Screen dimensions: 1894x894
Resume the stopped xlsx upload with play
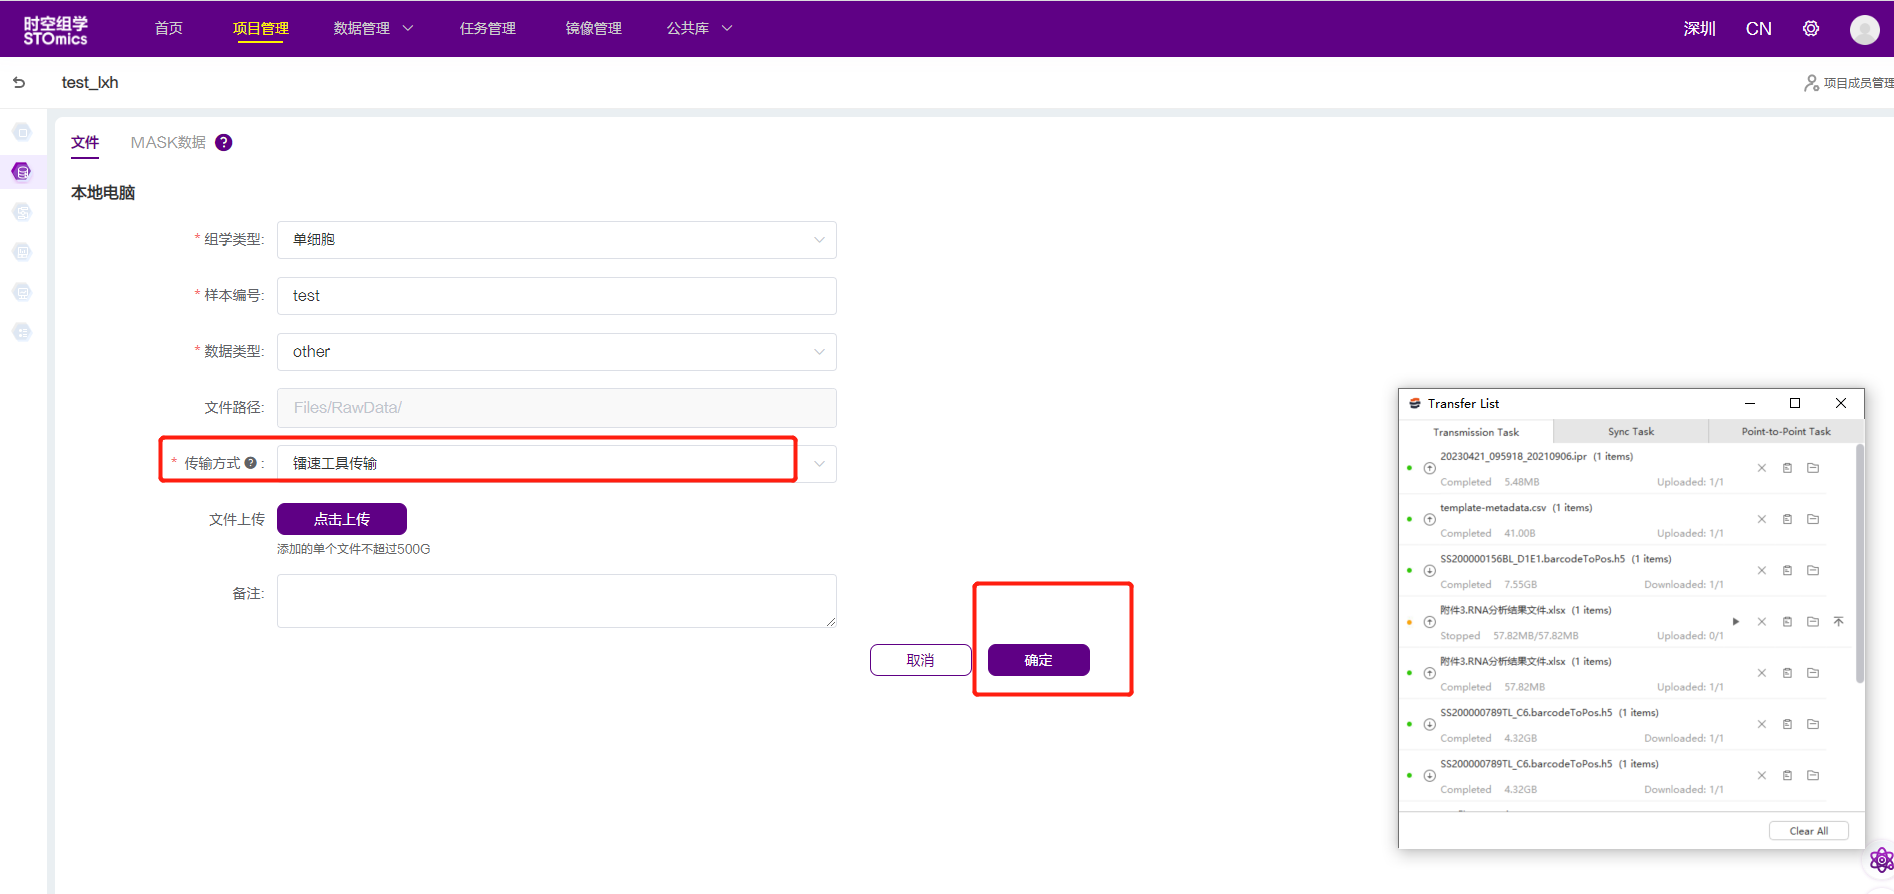(1736, 622)
